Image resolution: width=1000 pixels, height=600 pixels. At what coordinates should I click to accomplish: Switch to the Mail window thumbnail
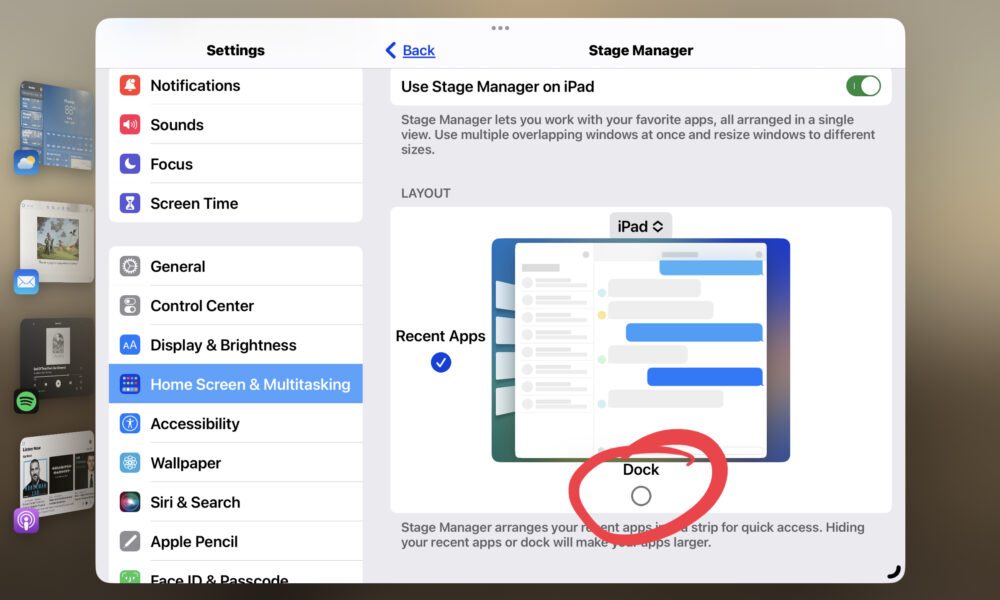(x=57, y=241)
